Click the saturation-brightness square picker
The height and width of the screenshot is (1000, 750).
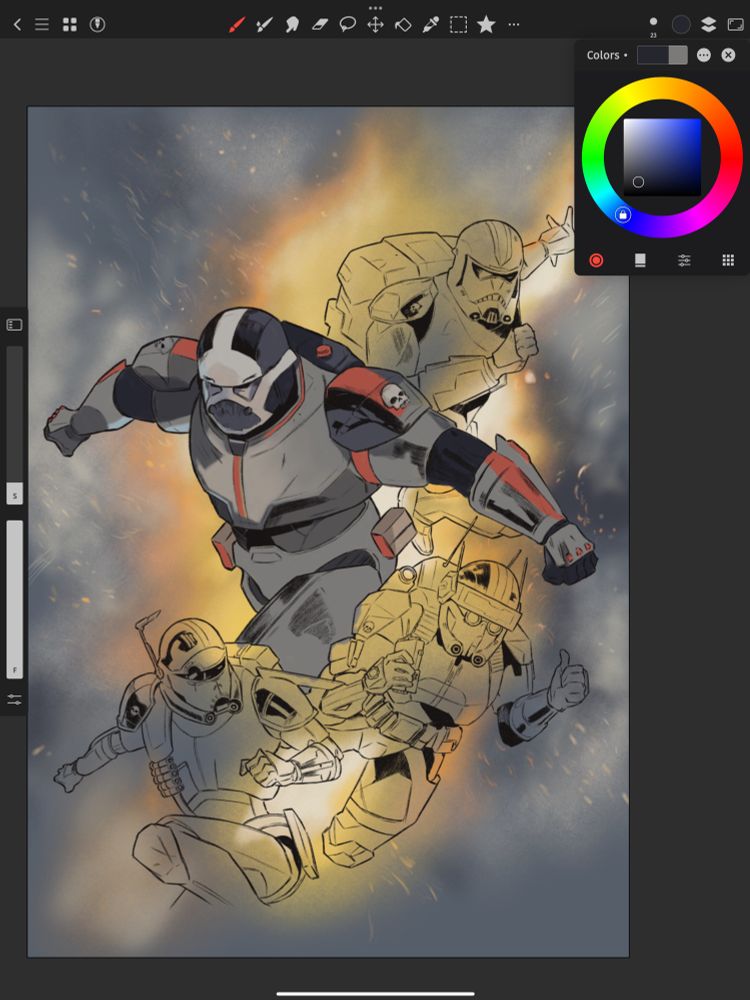point(662,157)
